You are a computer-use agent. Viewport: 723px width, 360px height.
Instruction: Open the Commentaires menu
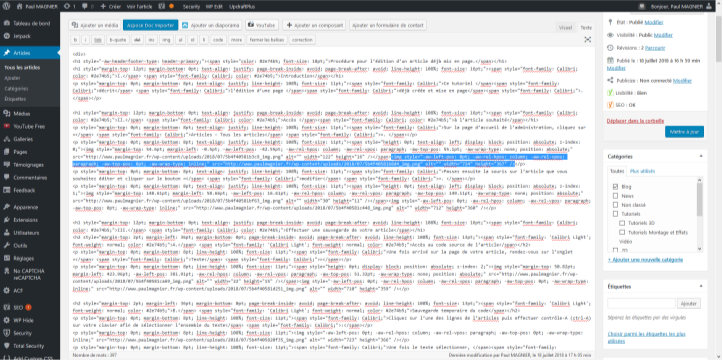30,177
